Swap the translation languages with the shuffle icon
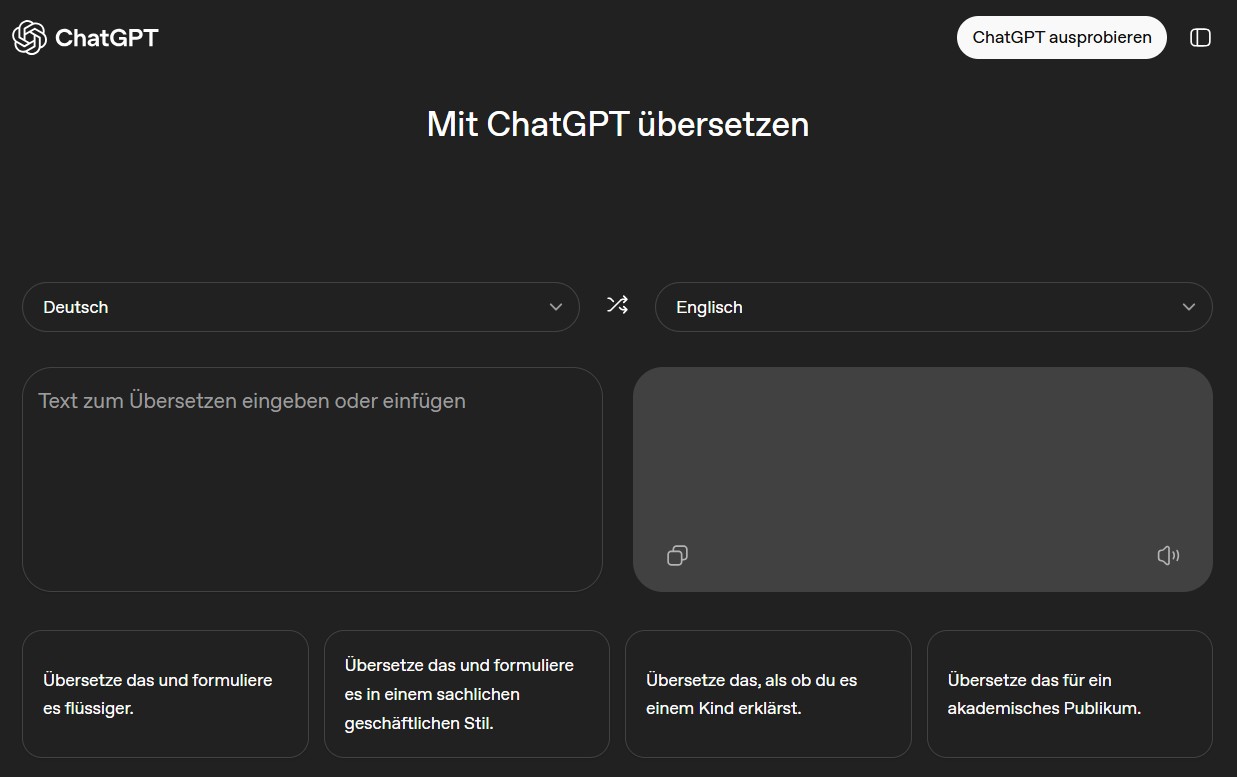Screen dimensions: 1237x777 [x=617, y=305]
